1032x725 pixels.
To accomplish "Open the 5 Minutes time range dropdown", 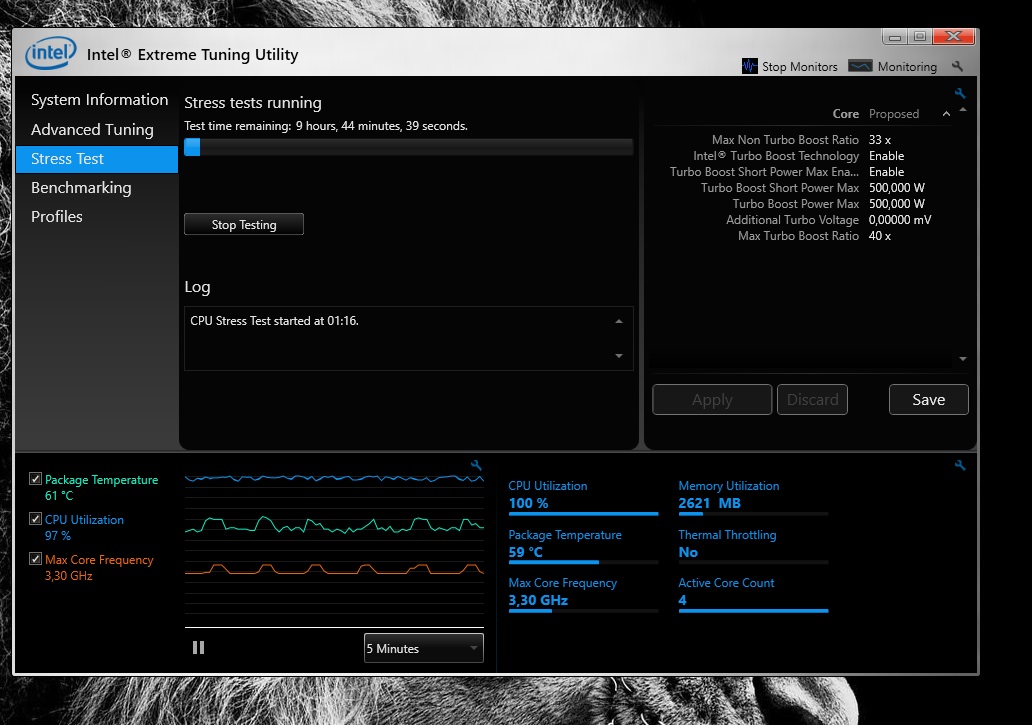I will point(424,648).
